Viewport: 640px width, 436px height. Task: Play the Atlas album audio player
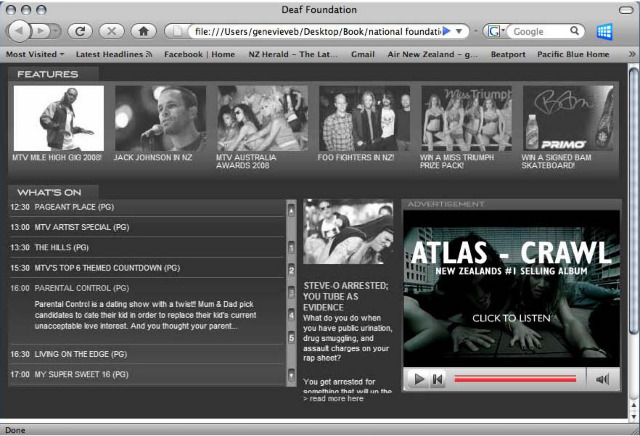(x=419, y=380)
